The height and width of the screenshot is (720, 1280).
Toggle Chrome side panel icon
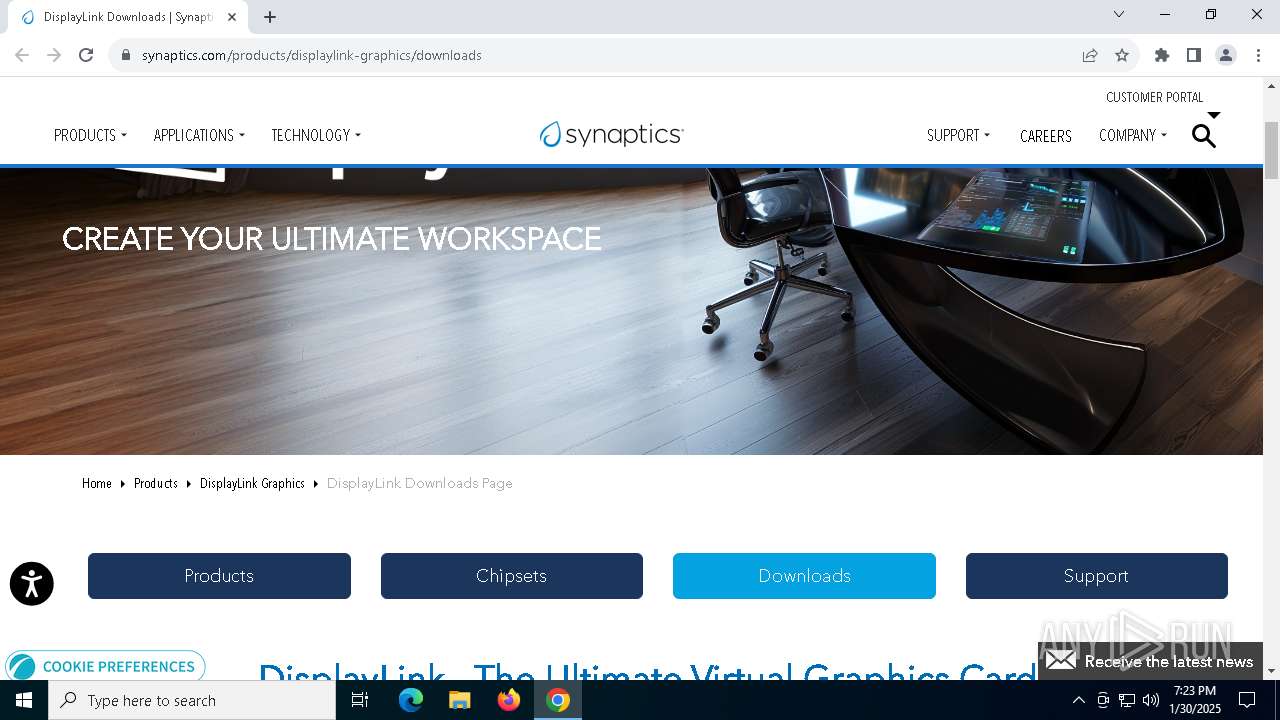click(1194, 55)
